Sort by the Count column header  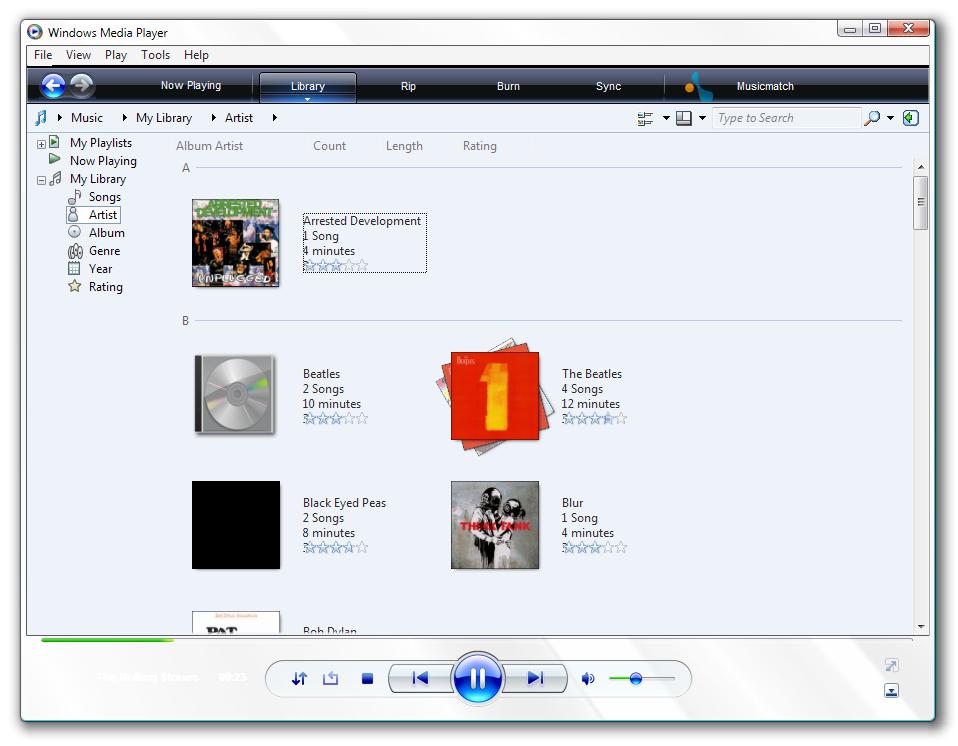coord(329,146)
